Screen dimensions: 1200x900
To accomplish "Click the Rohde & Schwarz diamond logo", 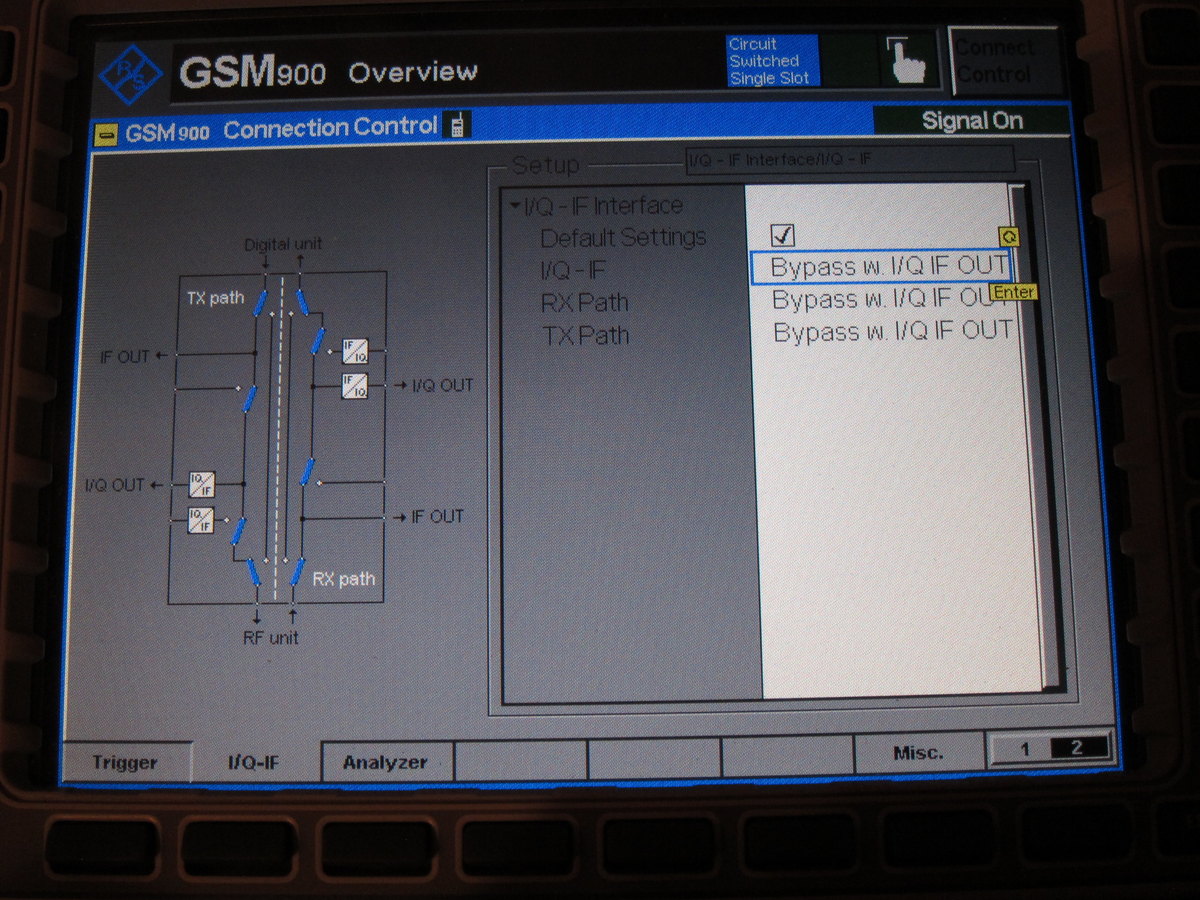I will click(x=131, y=76).
